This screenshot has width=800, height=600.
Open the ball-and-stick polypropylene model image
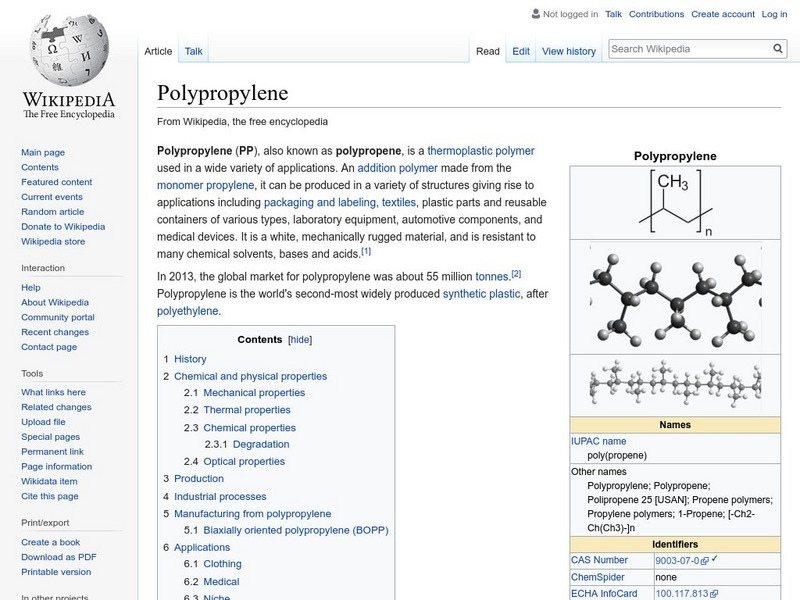coord(675,297)
